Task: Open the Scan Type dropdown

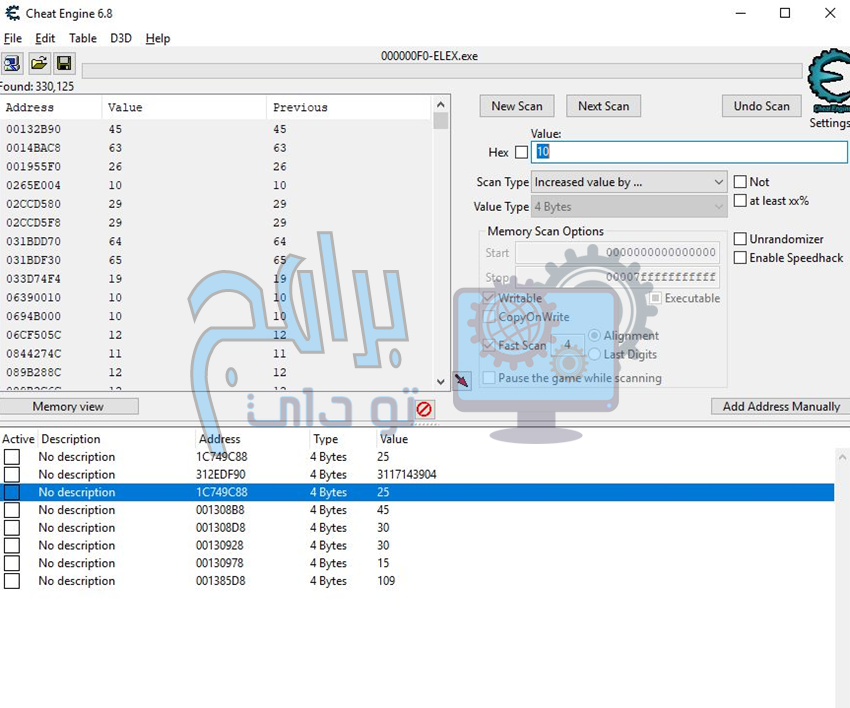Action: [x=629, y=182]
